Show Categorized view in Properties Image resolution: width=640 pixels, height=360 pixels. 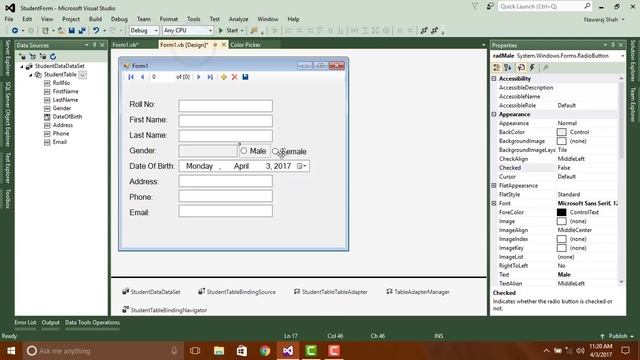click(x=497, y=68)
